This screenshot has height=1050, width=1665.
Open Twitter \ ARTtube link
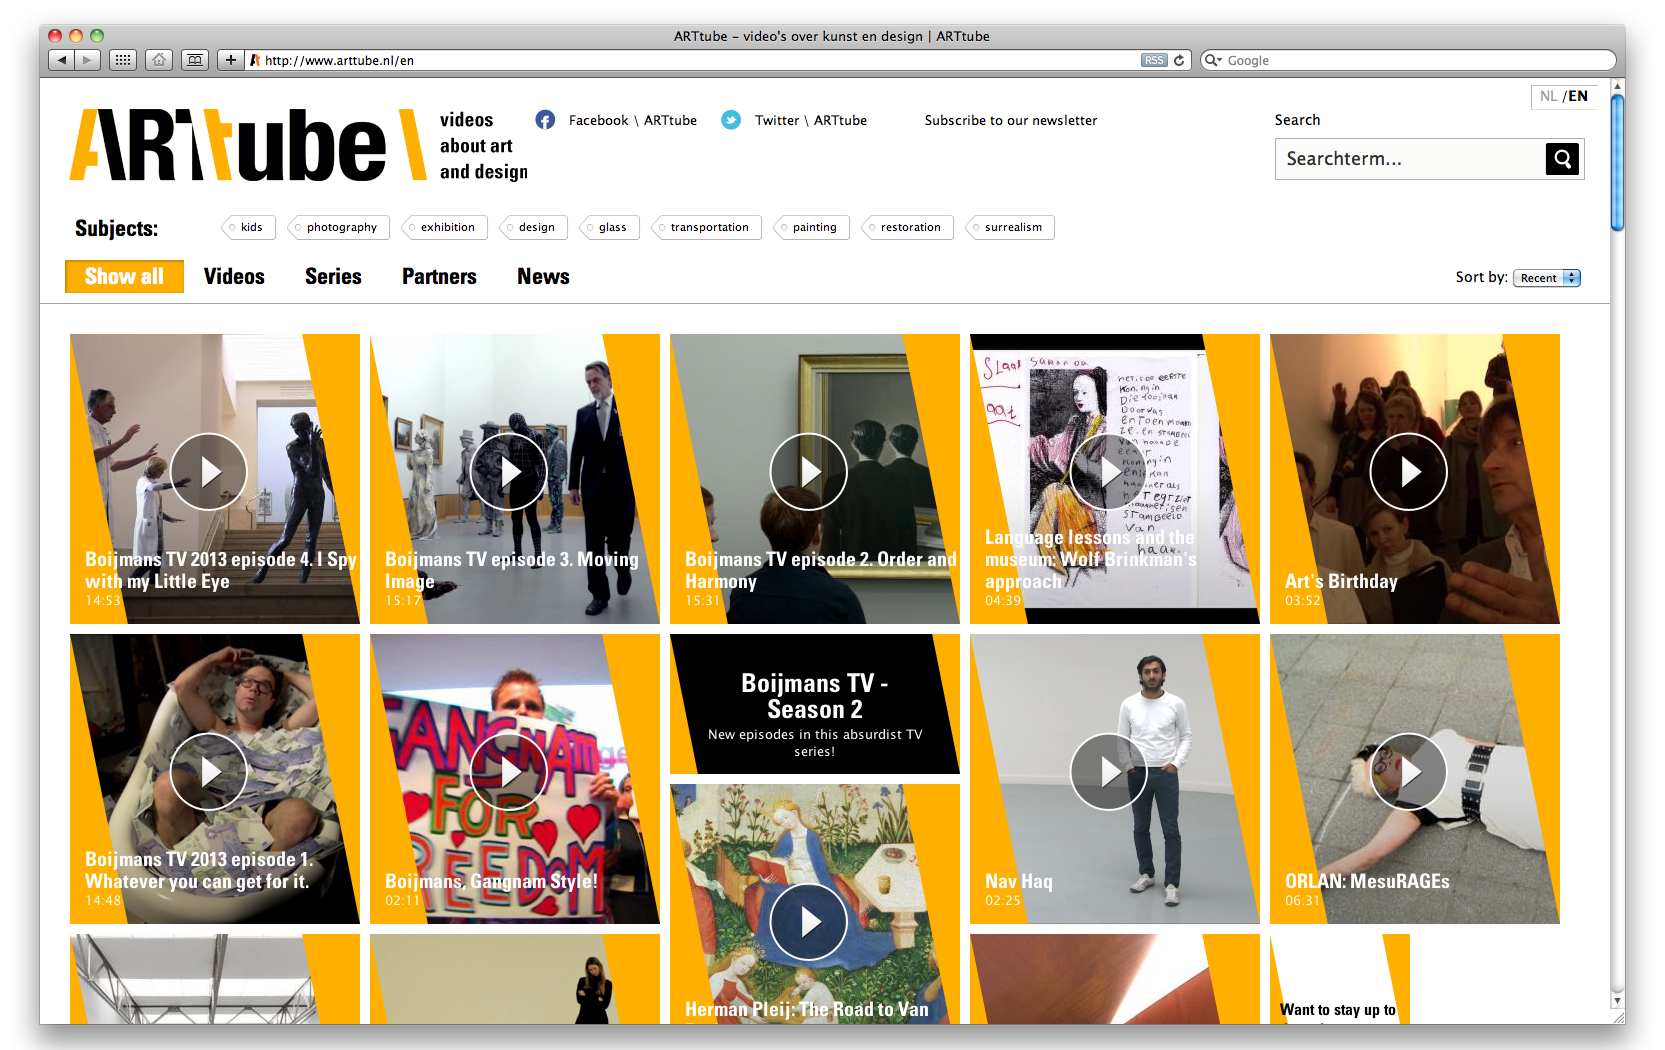[811, 120]
